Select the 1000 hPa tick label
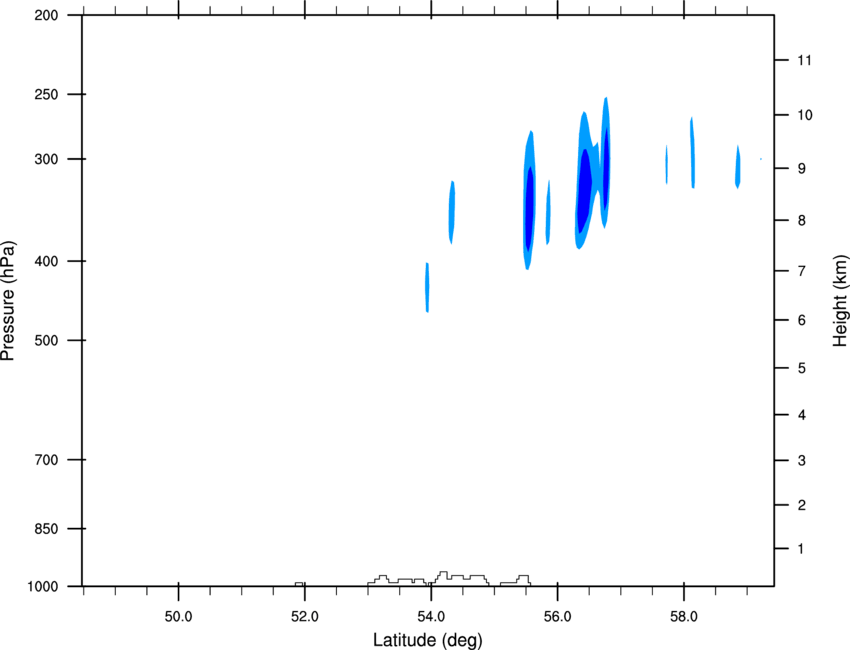Screen dimensions: 850x650 42,587
